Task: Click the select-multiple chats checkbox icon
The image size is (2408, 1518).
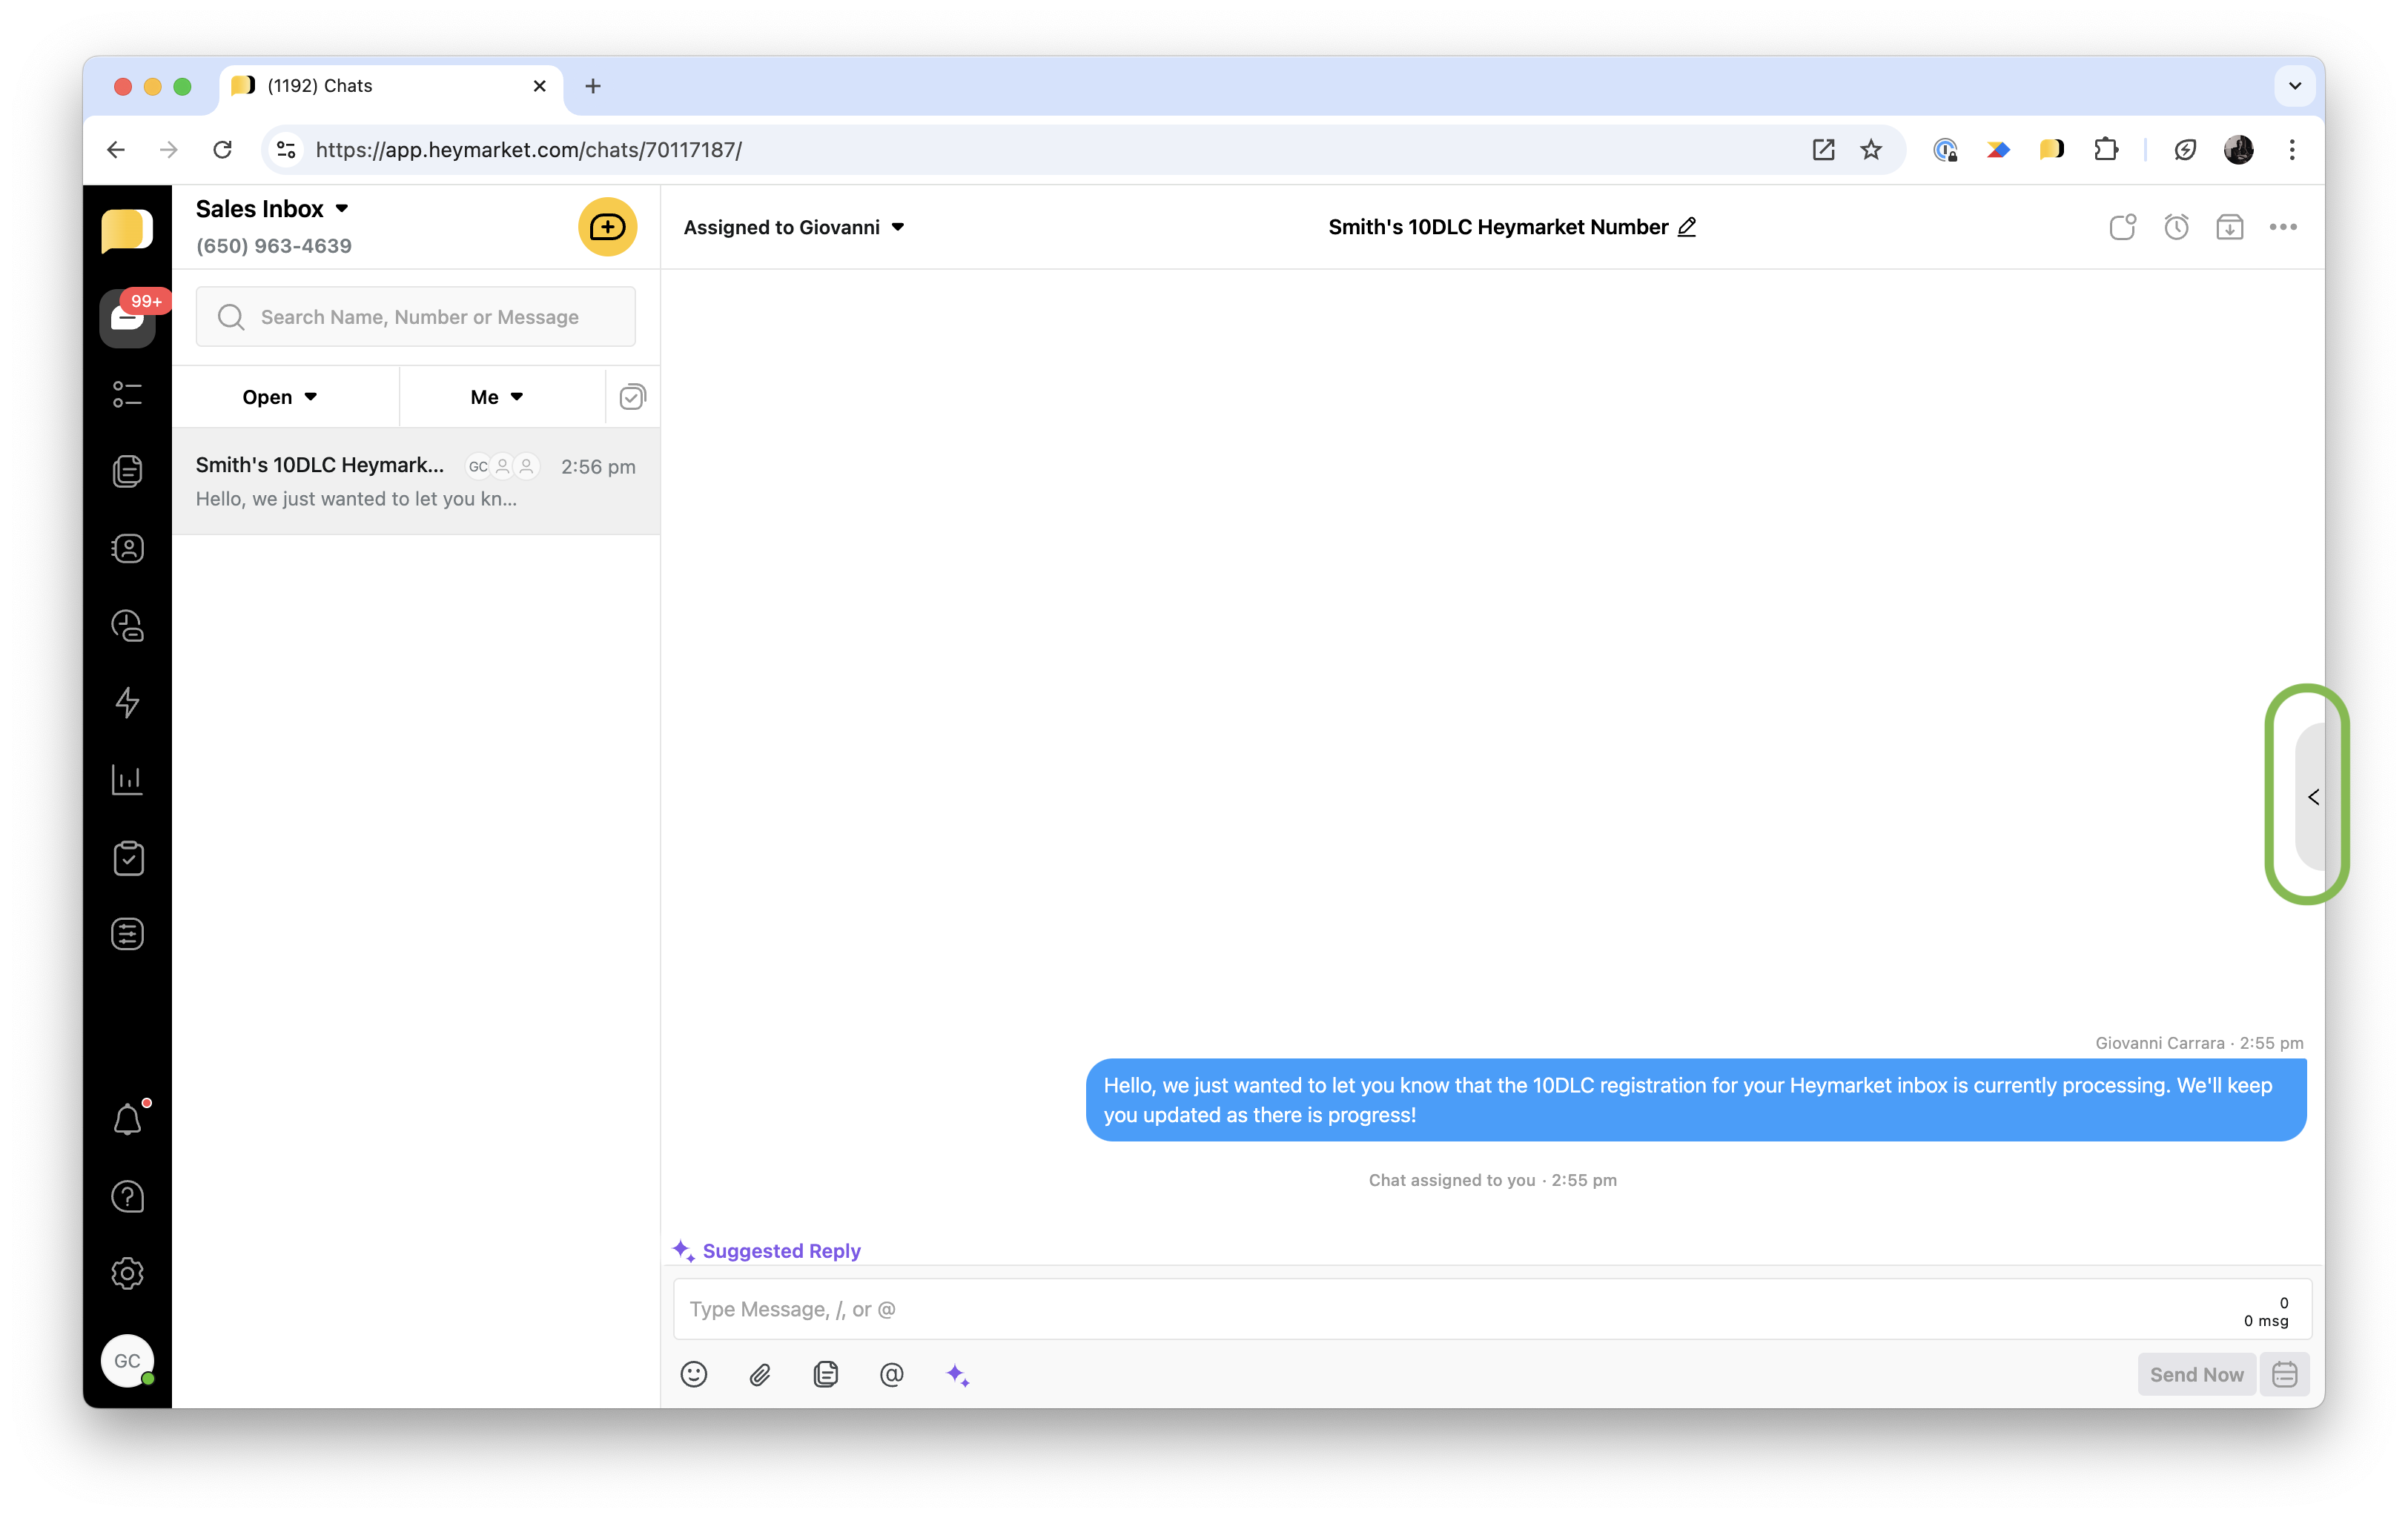Action: point(632,397)
